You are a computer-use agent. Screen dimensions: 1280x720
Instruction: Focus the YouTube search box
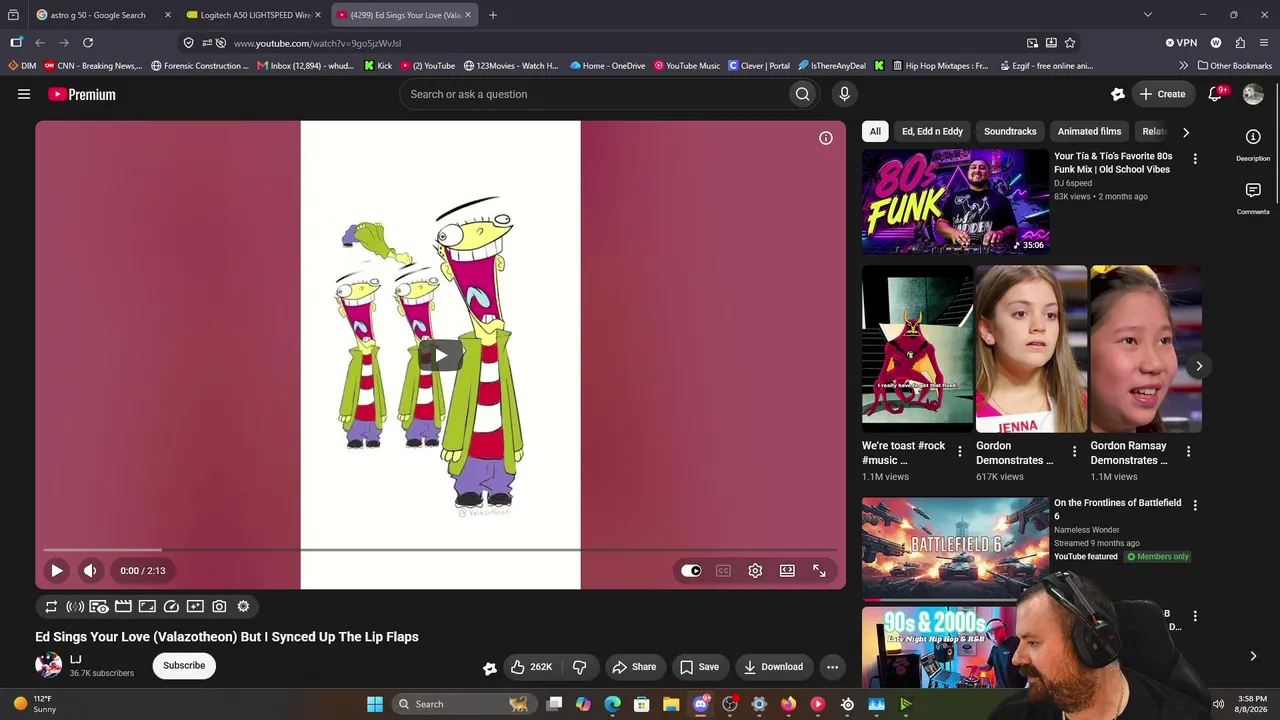coord(595,94)
